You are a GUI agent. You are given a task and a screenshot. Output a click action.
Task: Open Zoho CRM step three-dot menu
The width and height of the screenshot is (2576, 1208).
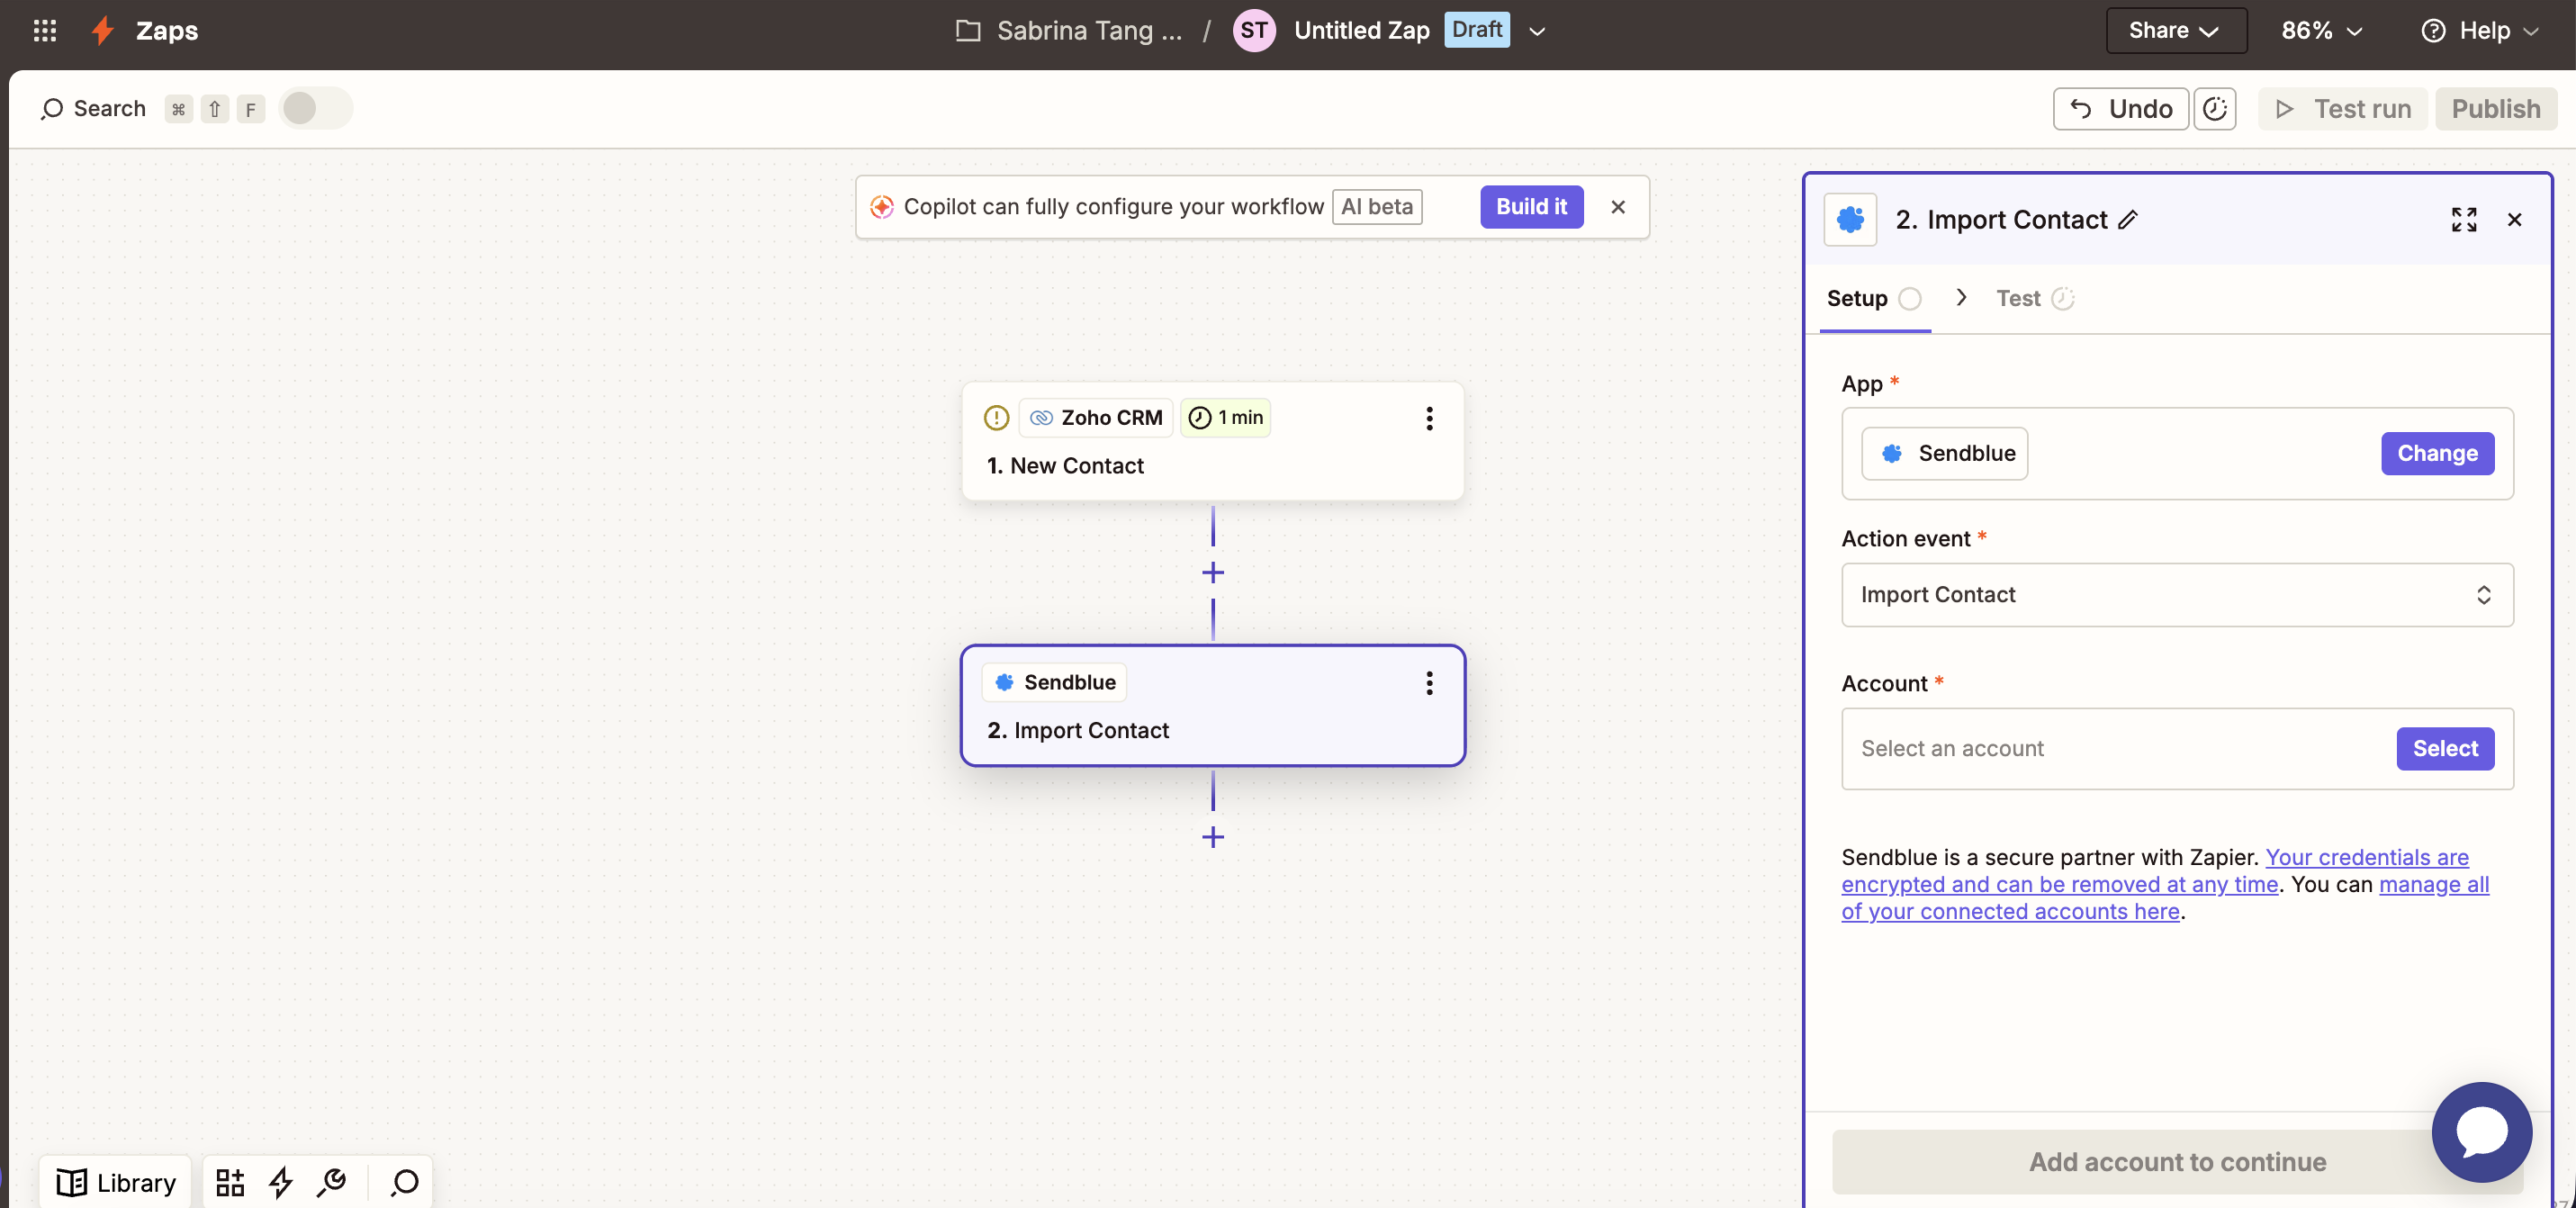click(x=1430, y=418)
